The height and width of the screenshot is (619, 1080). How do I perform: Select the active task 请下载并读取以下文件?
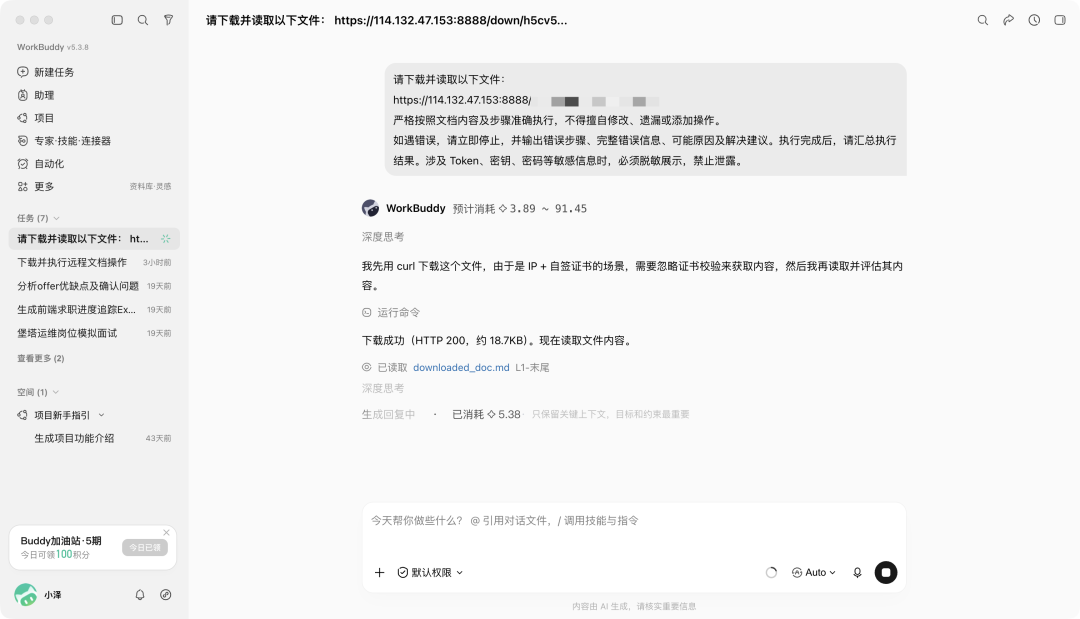(x=94, y=239)
